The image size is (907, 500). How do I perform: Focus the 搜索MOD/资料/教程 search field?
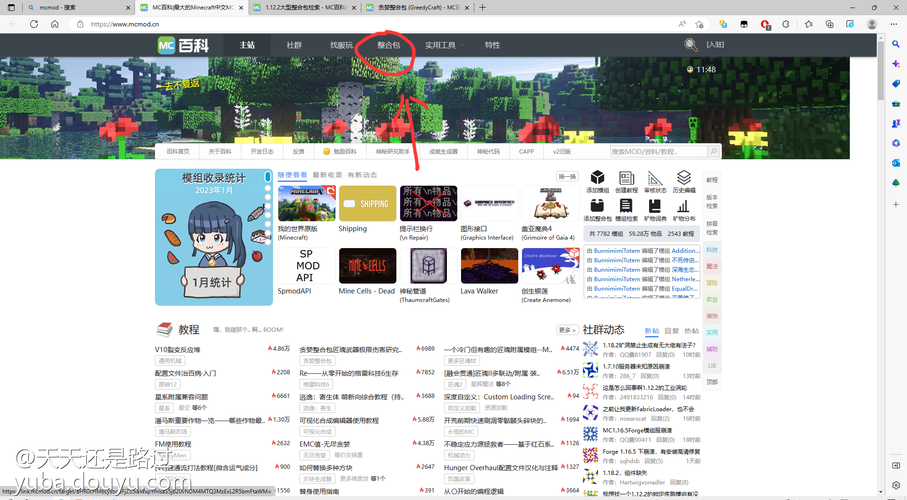click(658, 151)
